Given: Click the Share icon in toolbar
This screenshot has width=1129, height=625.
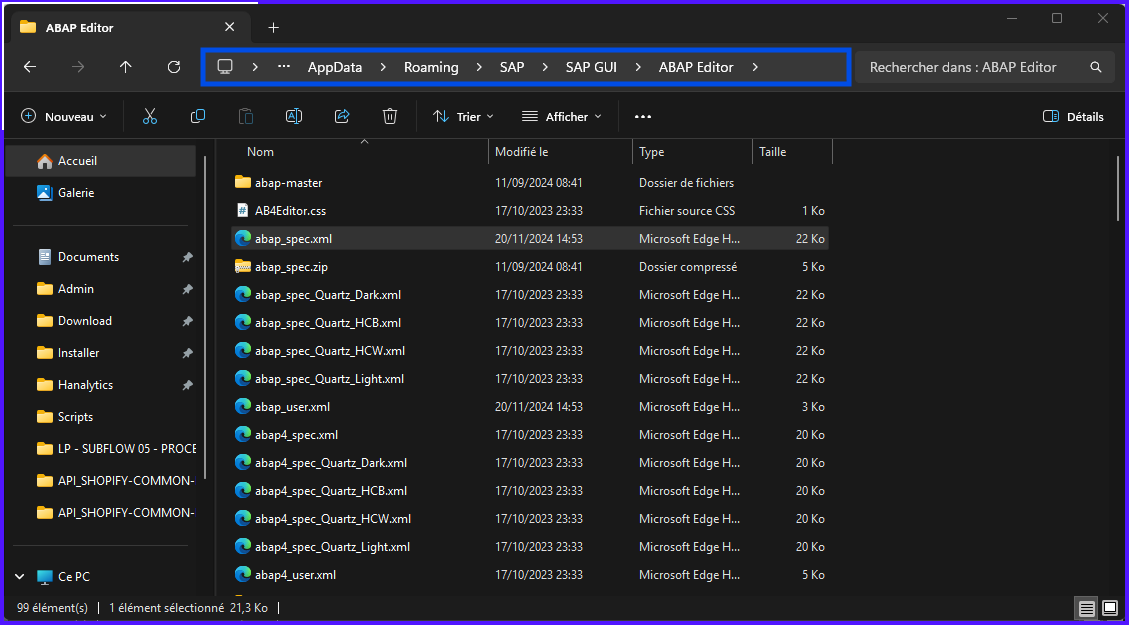Looking at the screenshot, I should click(342, 117).
